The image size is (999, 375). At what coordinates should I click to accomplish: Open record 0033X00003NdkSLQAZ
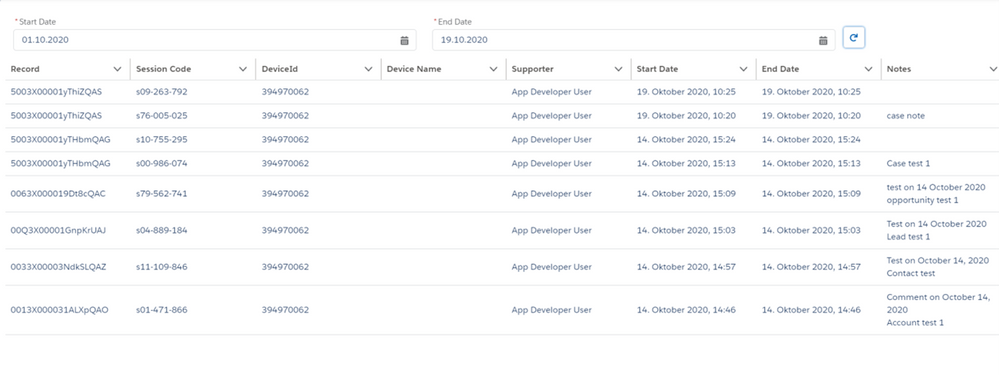point(58,267)
